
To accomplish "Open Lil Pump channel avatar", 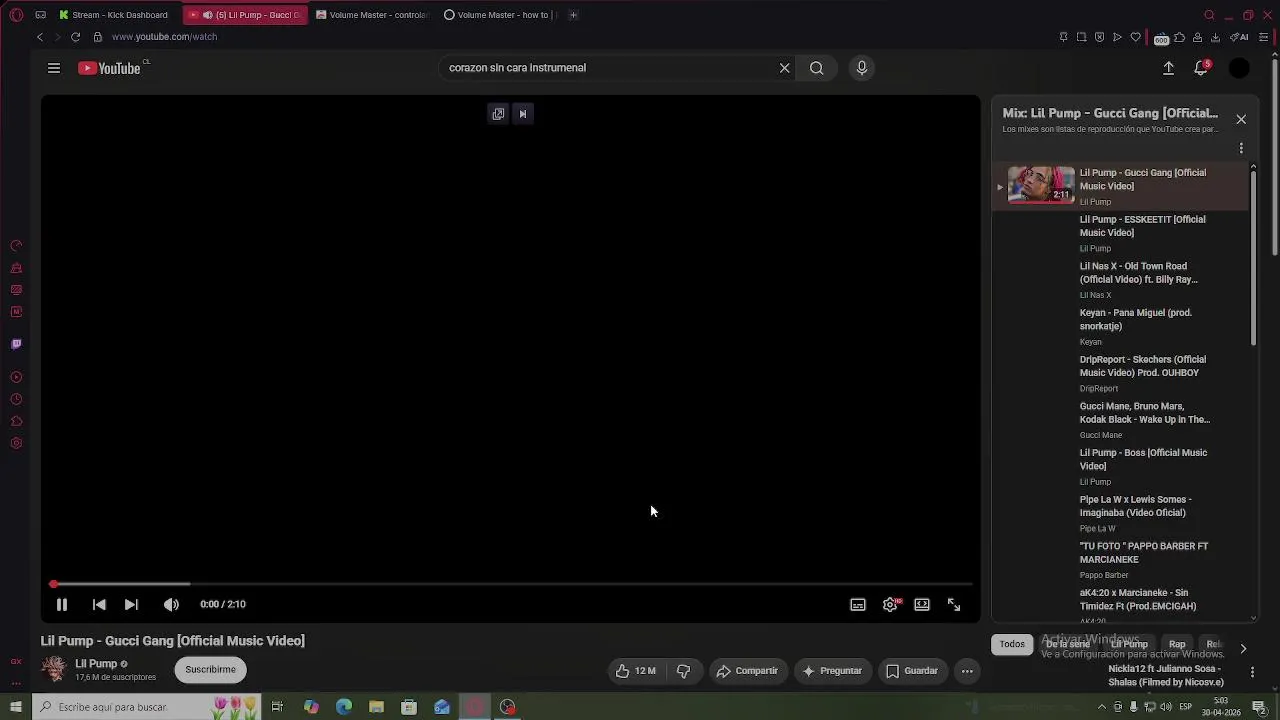I will [54, 669].
